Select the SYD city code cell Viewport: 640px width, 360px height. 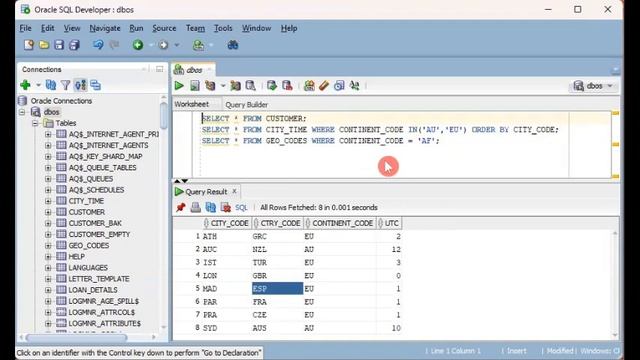[x=227, y=328]
